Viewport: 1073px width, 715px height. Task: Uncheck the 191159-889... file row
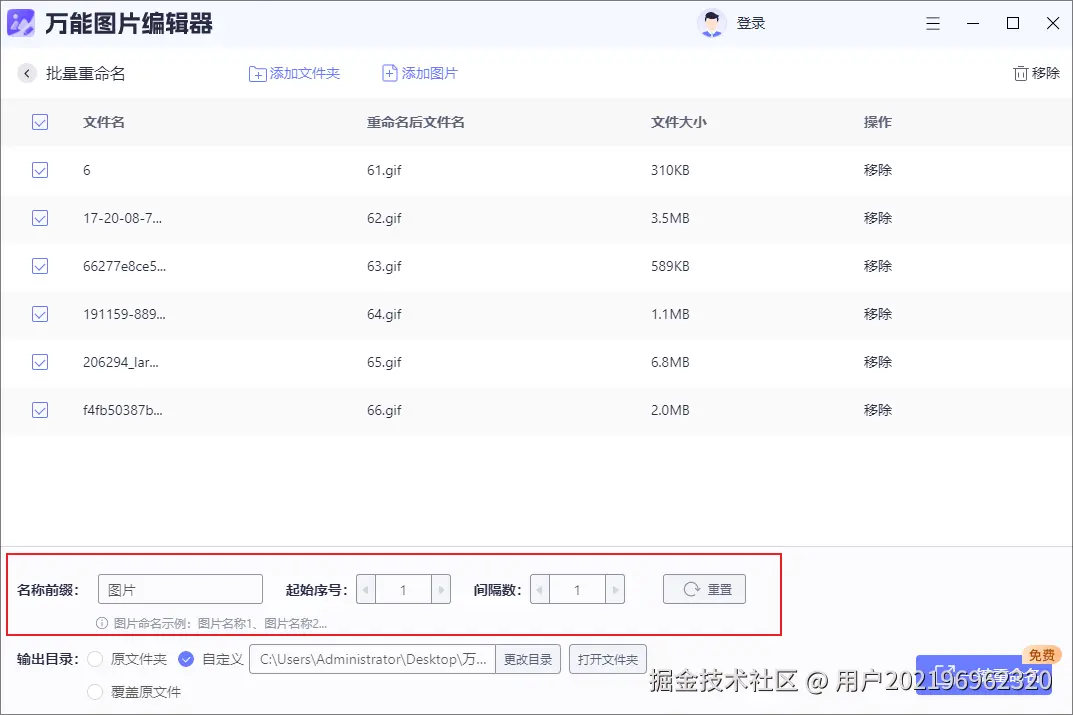pyautogui.click(x=40, y=314)
